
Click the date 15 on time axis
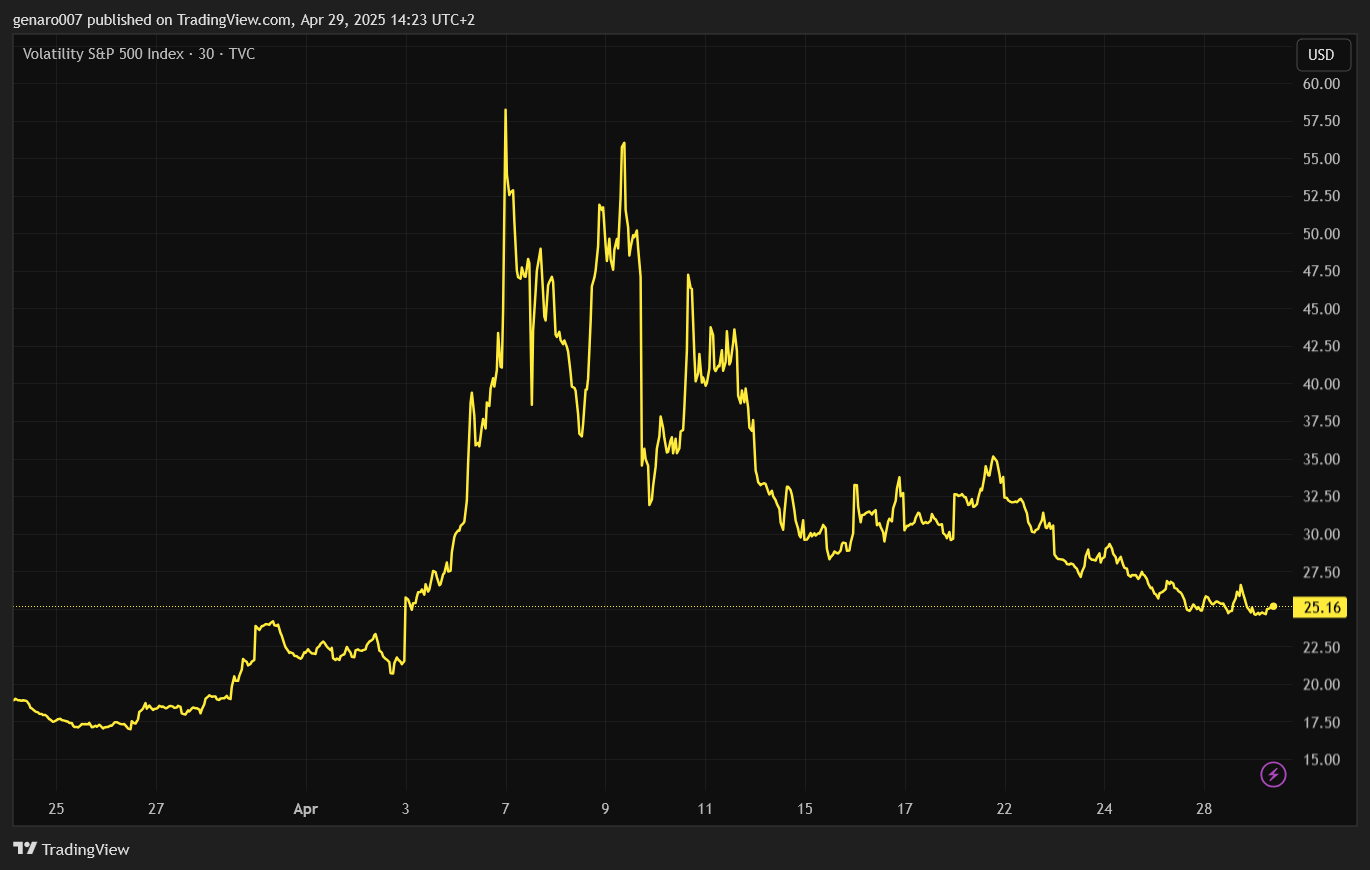pos(805,809)
